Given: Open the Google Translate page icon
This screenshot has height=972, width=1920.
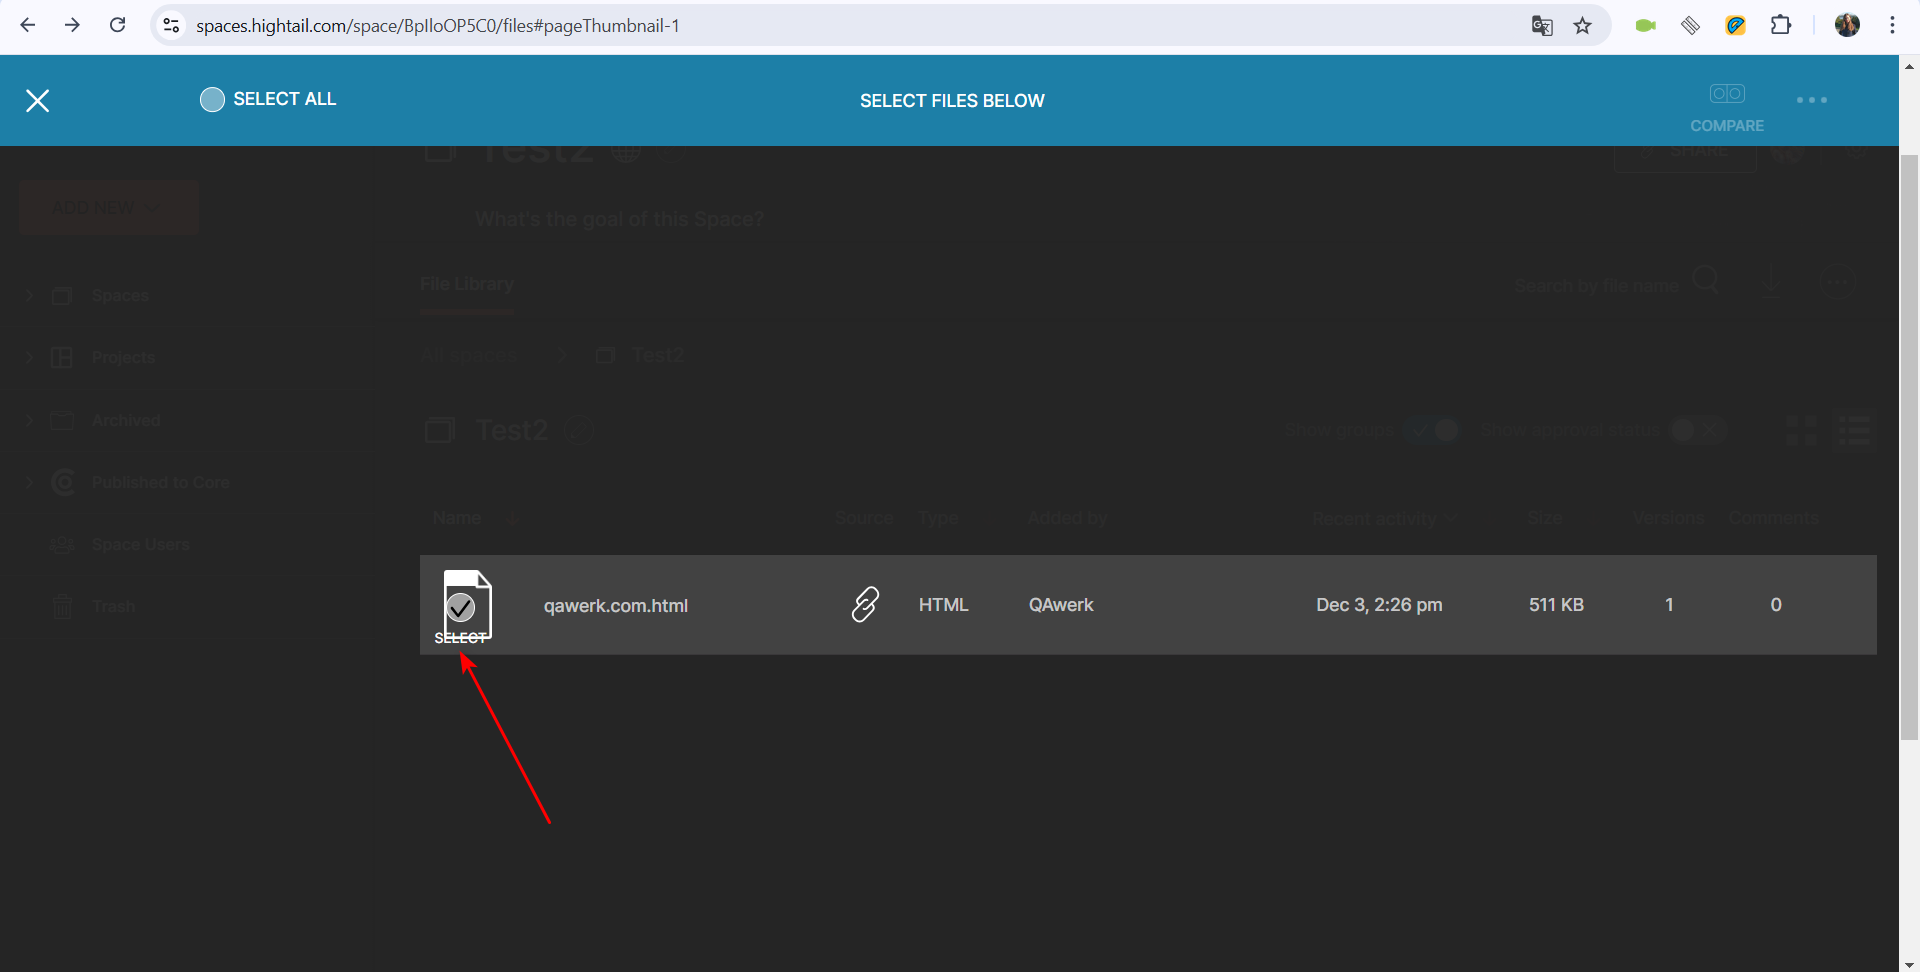Looking at the screenshot, I should (1542, 26).
